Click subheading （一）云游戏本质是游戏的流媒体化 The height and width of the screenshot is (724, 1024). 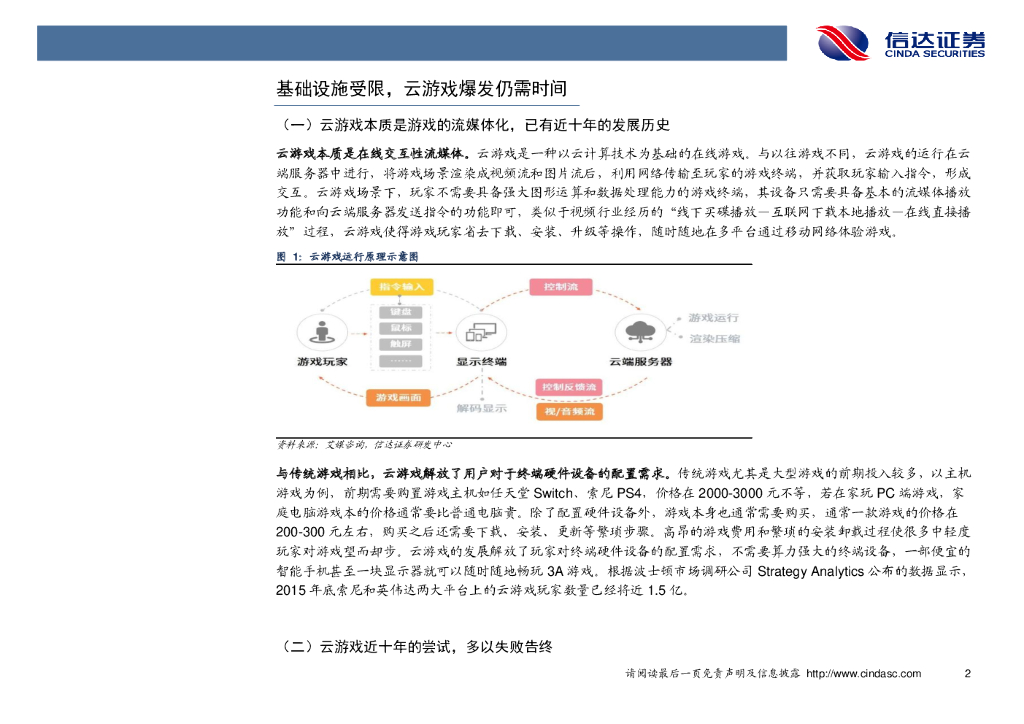pyautogui.click(x=473, y=125)
